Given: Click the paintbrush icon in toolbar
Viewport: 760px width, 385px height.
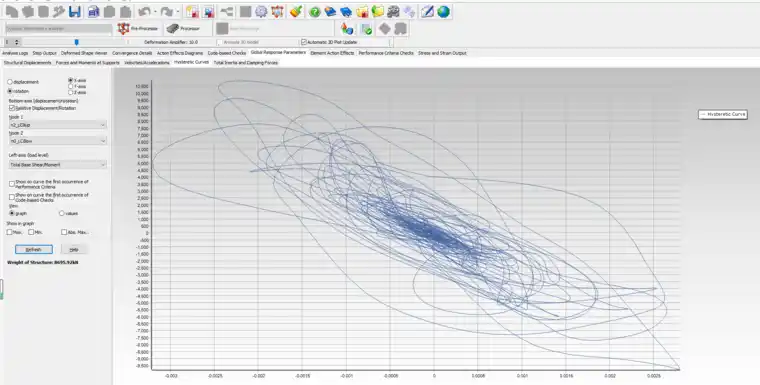Looking at the screenshot, I should 296,11.
